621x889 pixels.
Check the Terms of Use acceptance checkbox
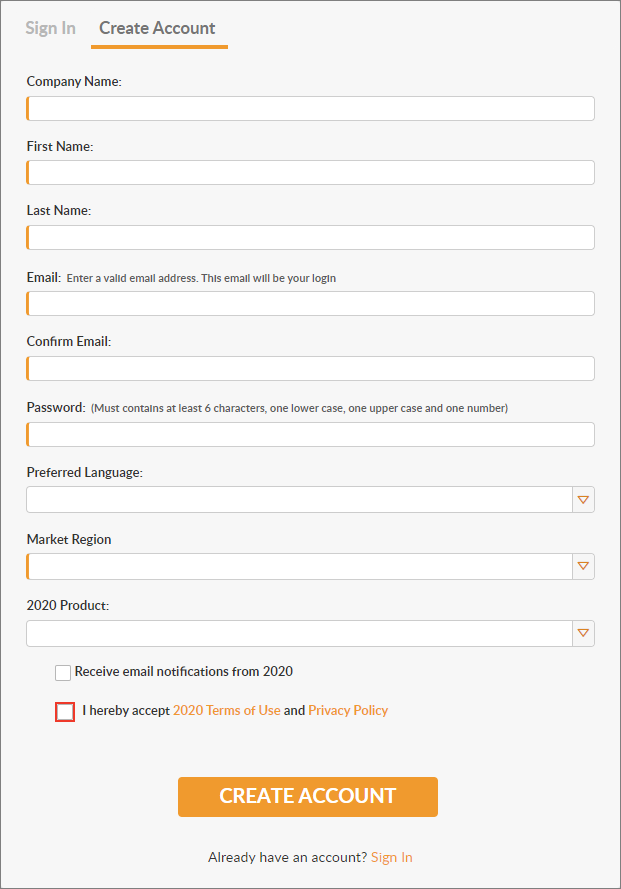click(65, 712)
